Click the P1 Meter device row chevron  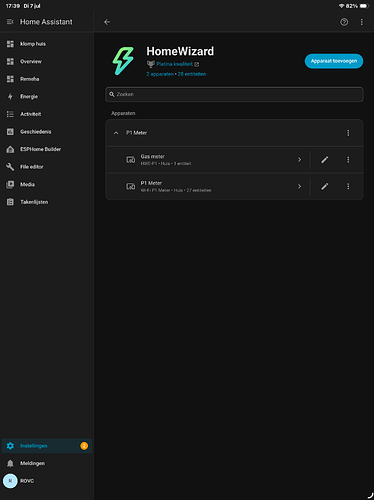[x=299, y=186]
